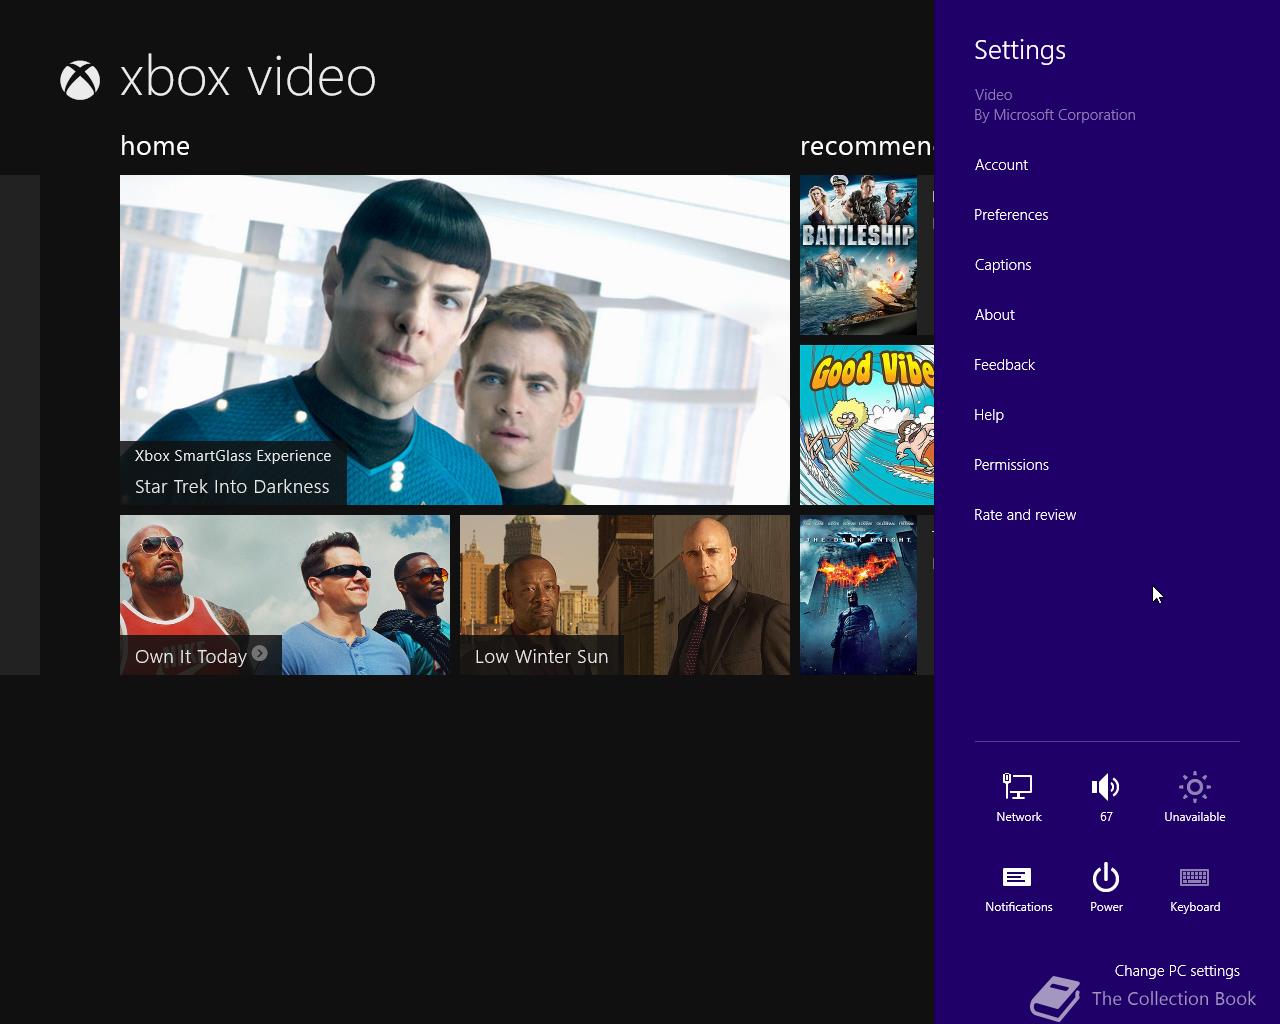Viewport: 1280px width, 1024px height.
Task: Click the xbox video title text
Action: click(248, 78)
